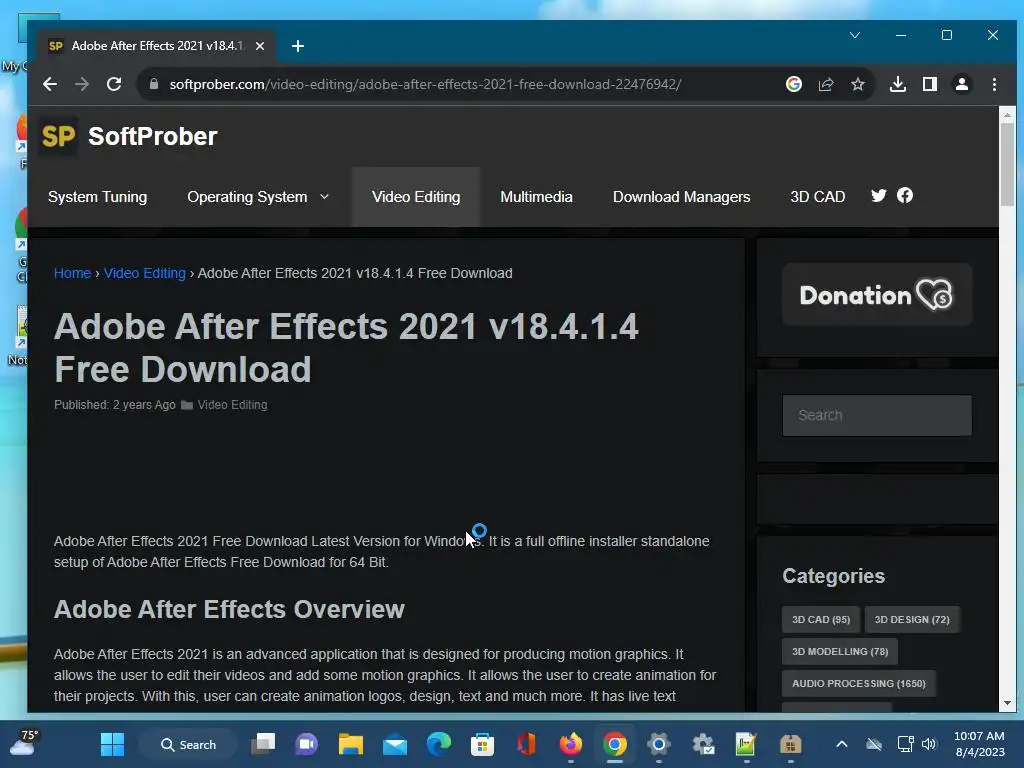Open clock and date panel
The width and height of the screenshot is (1024, 768).
(x=980, y=744)
